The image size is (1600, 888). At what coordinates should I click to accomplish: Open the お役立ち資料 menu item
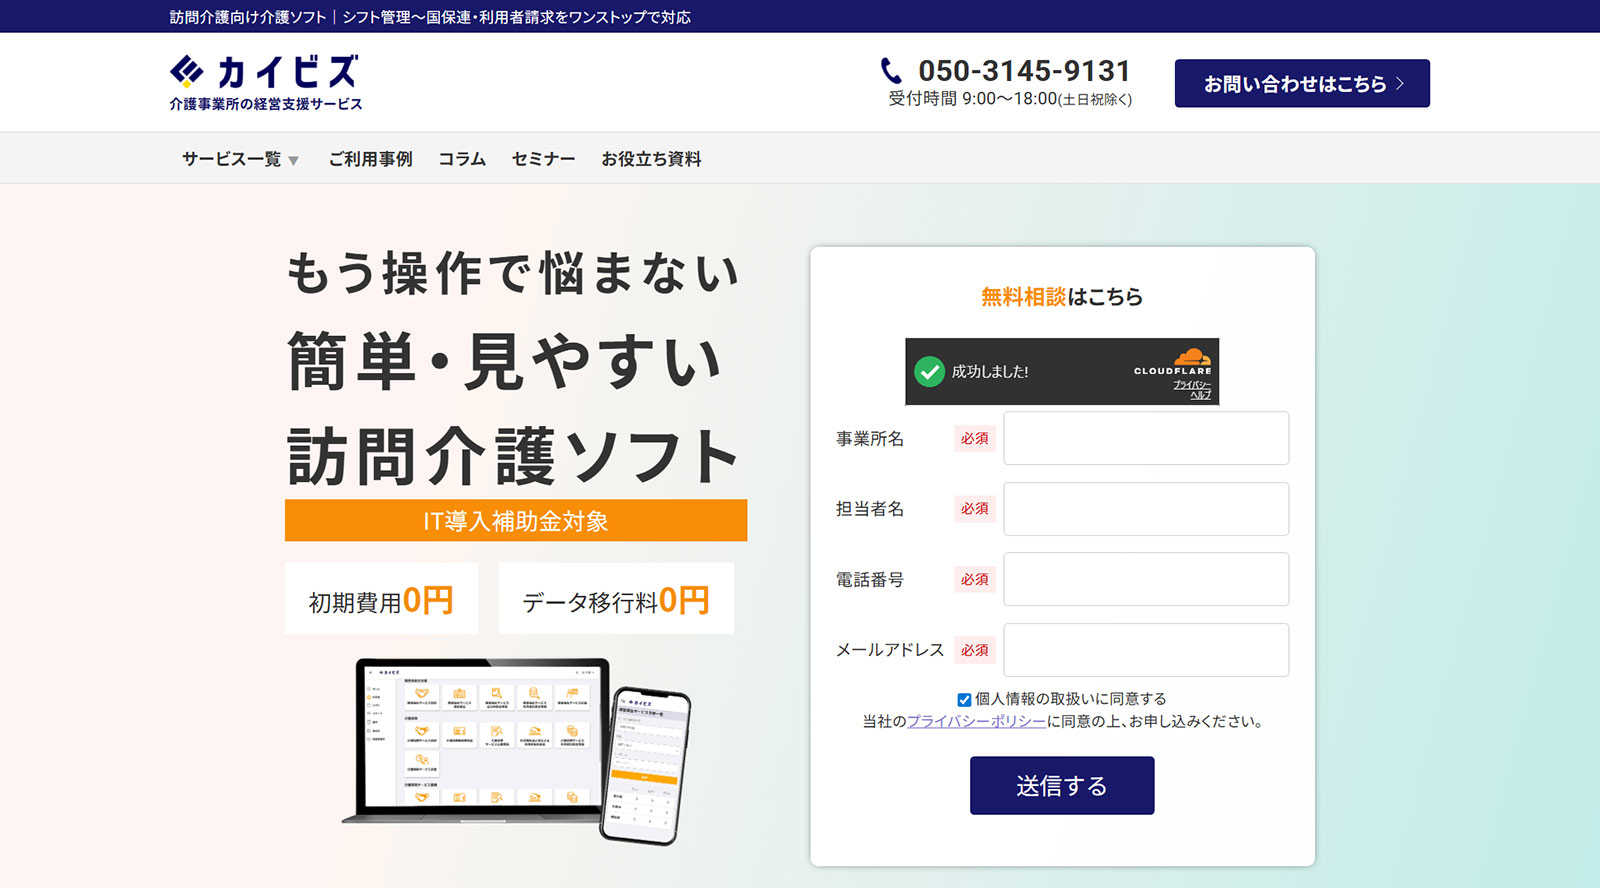click(x=651, y=159)
